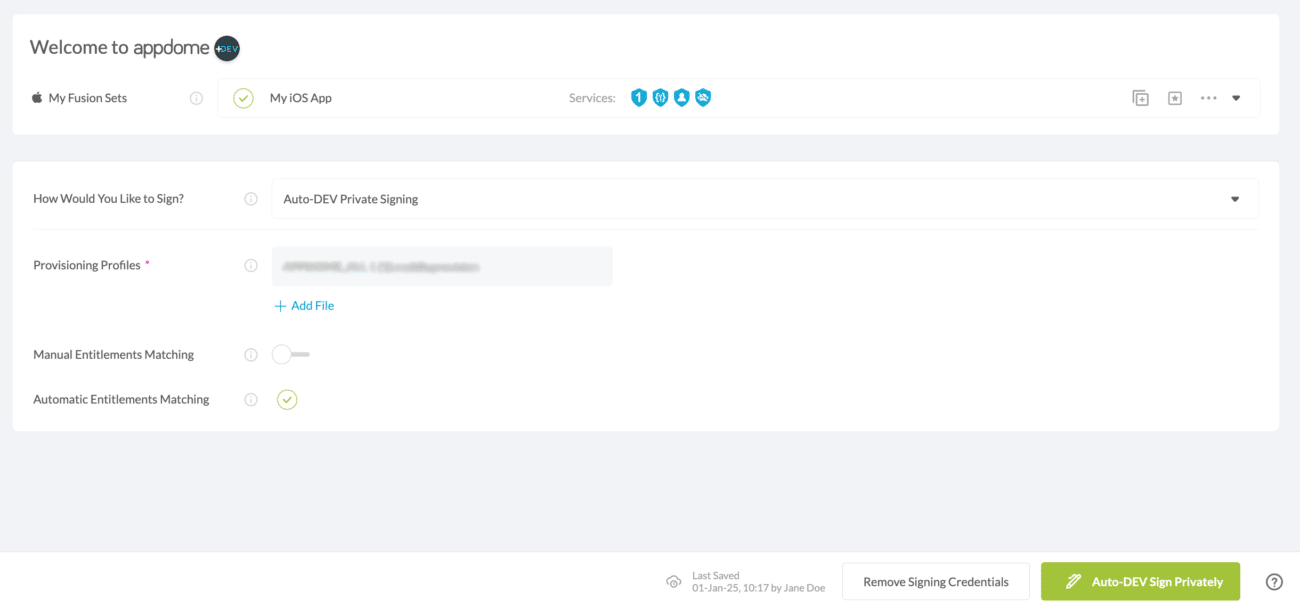Click the pencil icon on the sign button
1300x608 pixels.
1073,580
